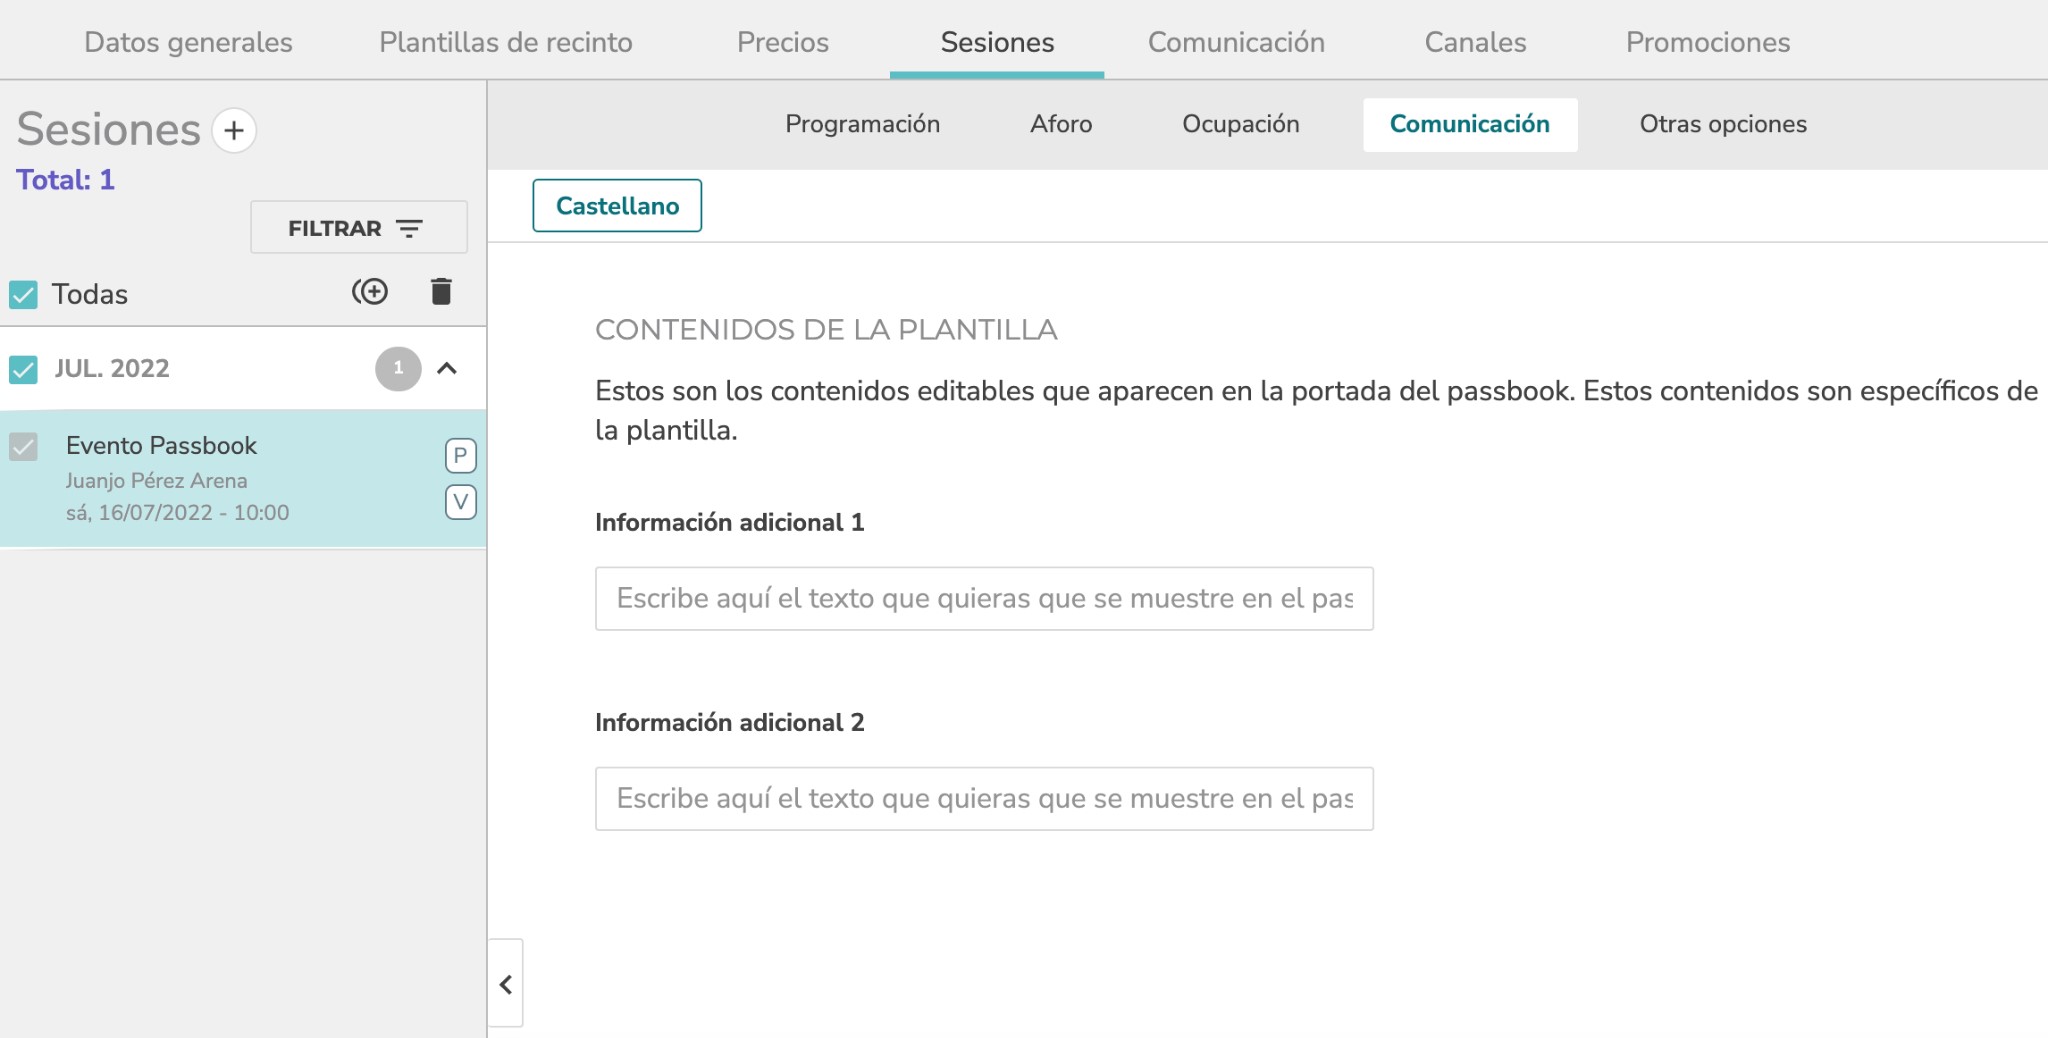Screen dimensions: 2048x1038
Task: Open the Otras opciones subtab
Action: (1723, 124)
